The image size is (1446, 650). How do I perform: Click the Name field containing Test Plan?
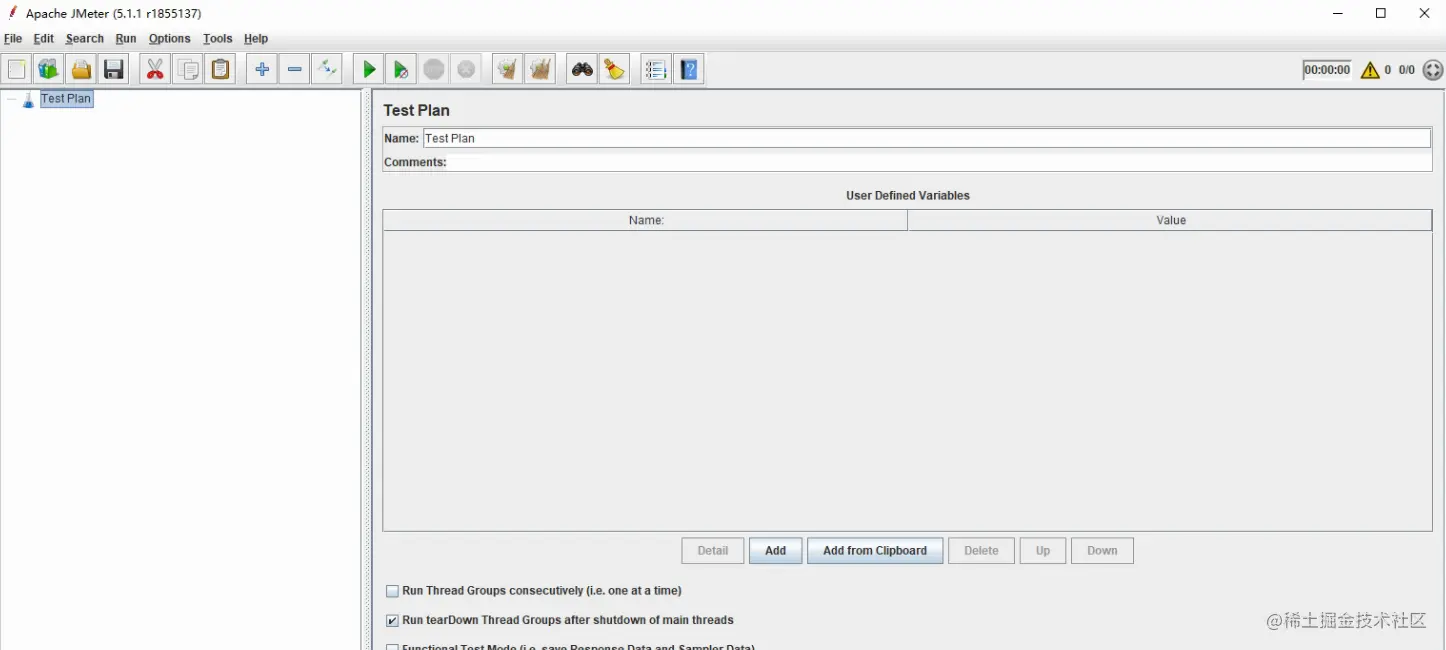click(926, 138)
